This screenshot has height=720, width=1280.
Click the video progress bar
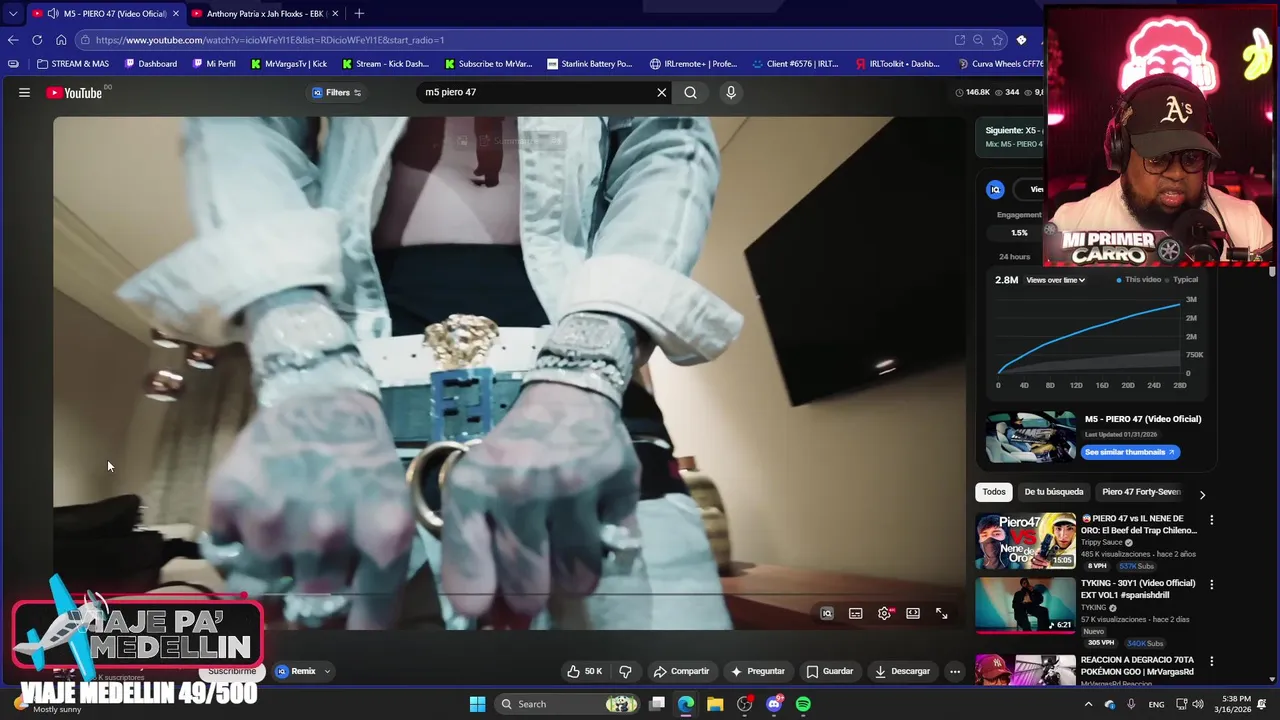[x=509, y=595]
